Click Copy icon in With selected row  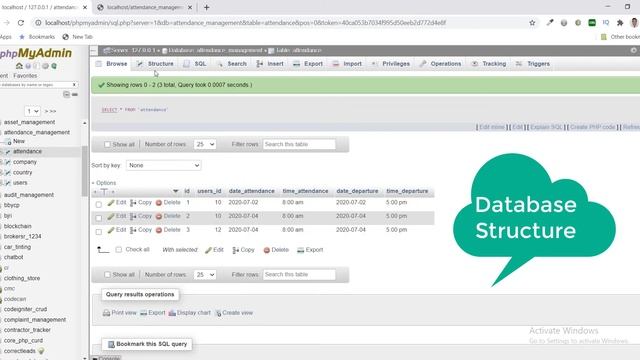(236, 250)
